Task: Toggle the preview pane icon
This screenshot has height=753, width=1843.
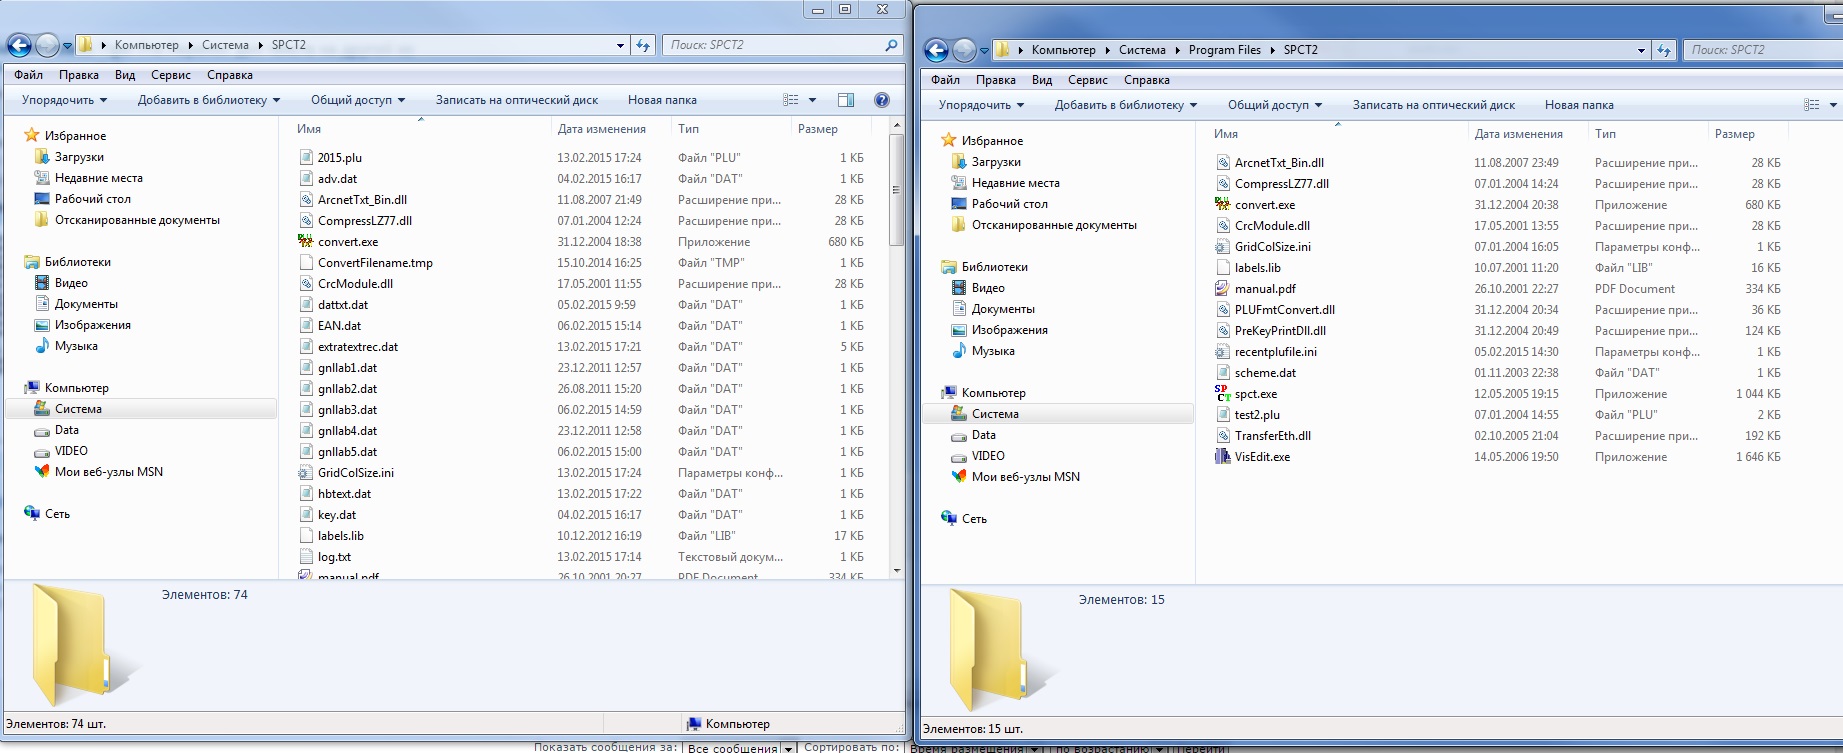Action: (845, 100)
